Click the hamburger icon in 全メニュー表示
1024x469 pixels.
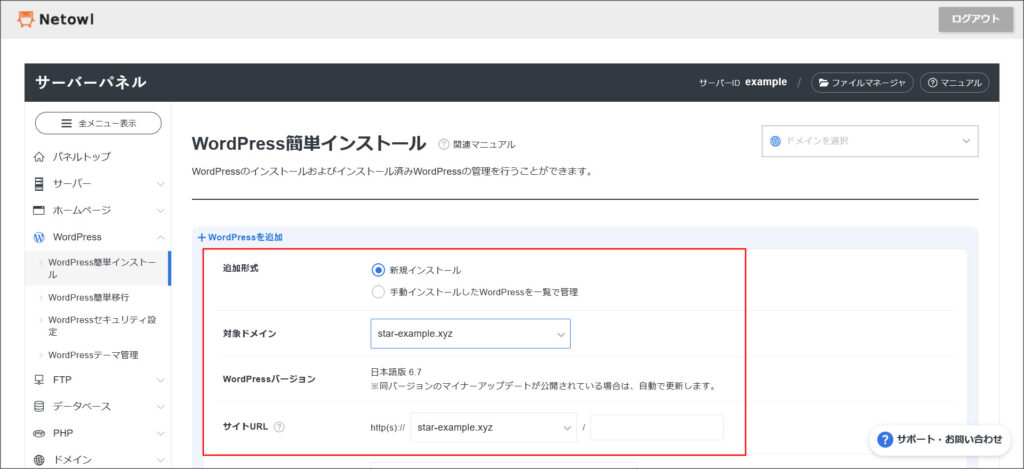click(66, 123)
